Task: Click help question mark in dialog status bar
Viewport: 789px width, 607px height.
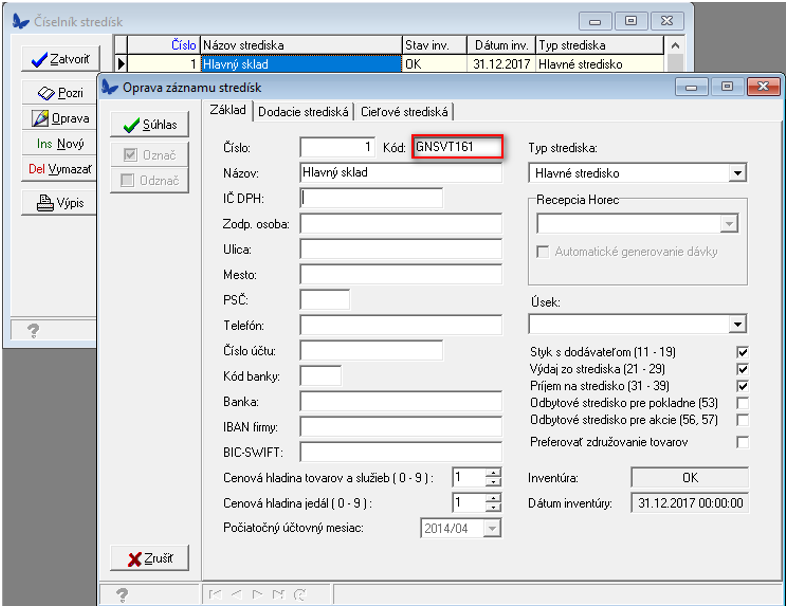Action: (x=122, y=595)
